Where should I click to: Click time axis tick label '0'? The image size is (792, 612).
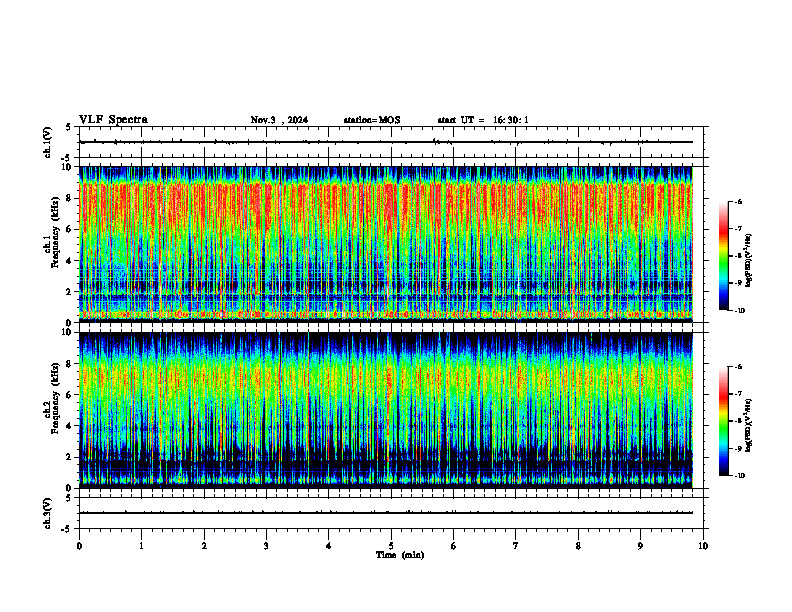pyautogui.click(x=79, y=546)
